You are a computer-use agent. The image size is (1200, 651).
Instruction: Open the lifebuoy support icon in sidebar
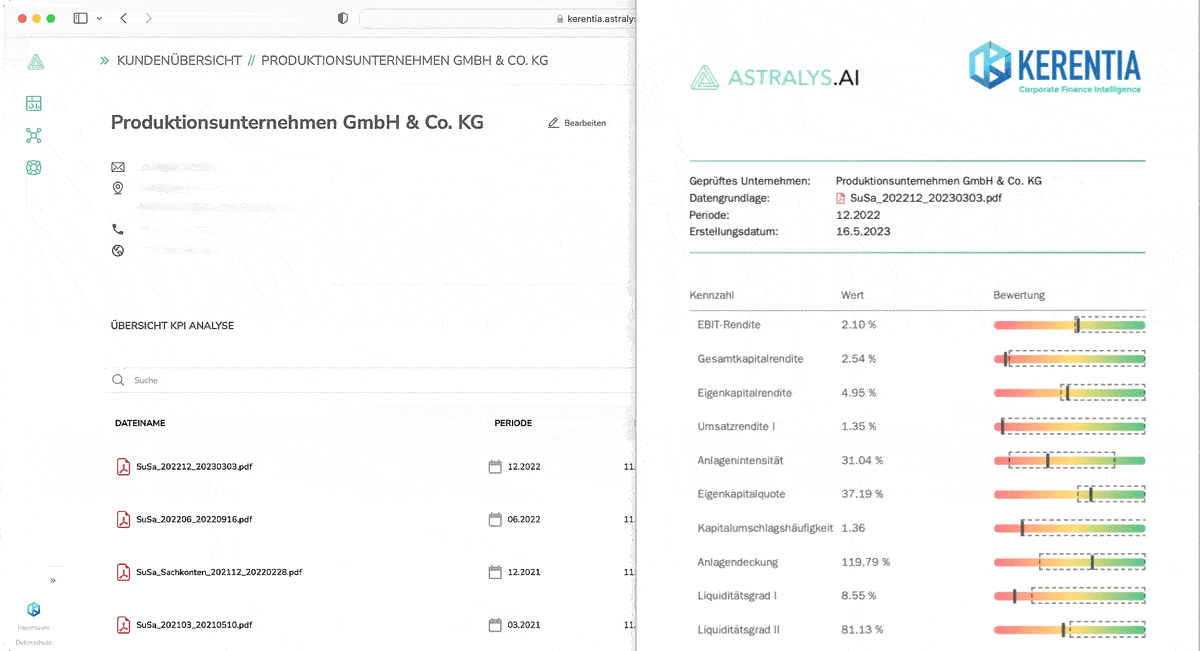click(34, 168)
